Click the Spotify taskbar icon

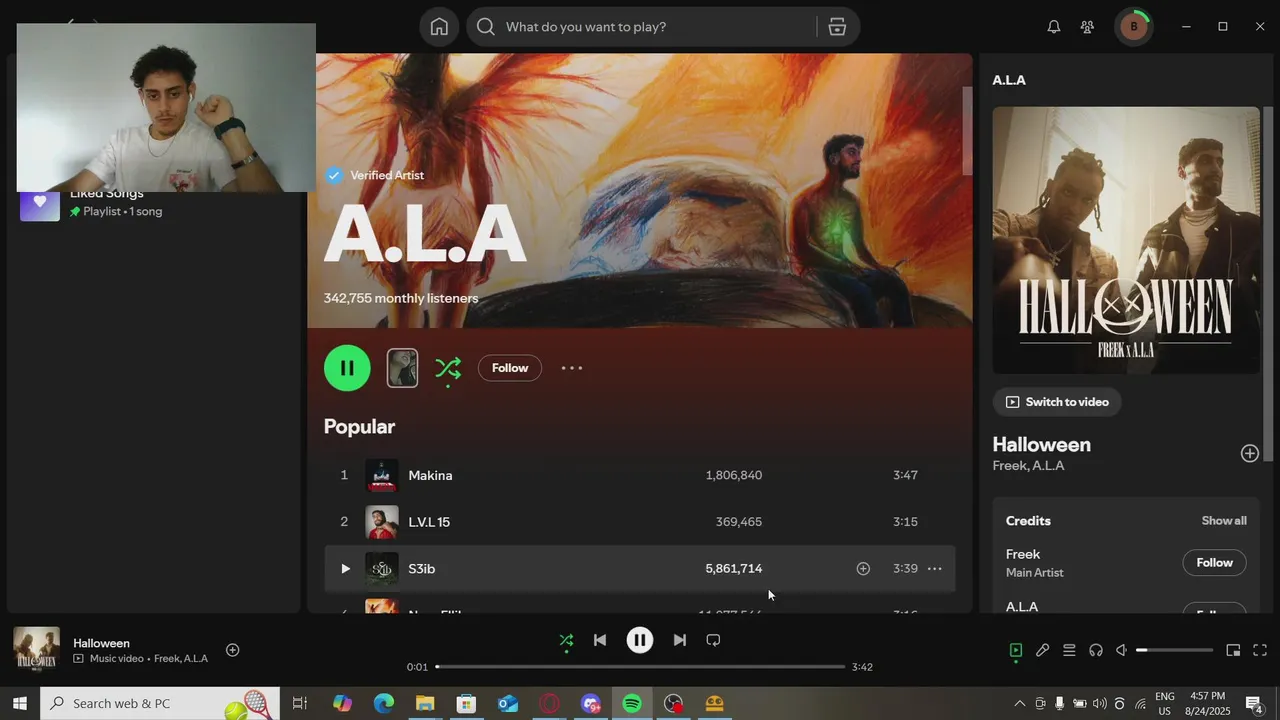point(632,703)
